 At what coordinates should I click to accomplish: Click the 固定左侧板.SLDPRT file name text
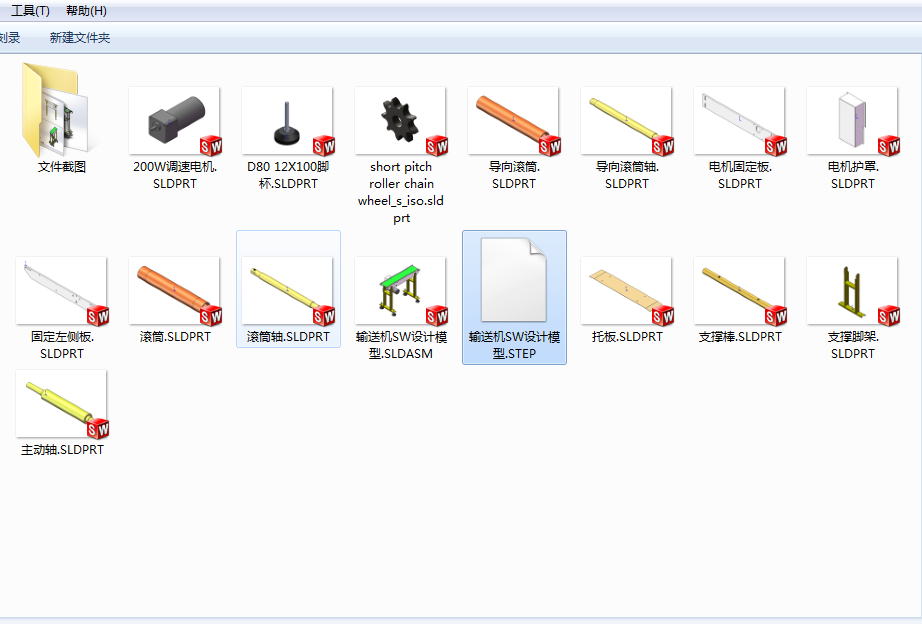(62, 345)
